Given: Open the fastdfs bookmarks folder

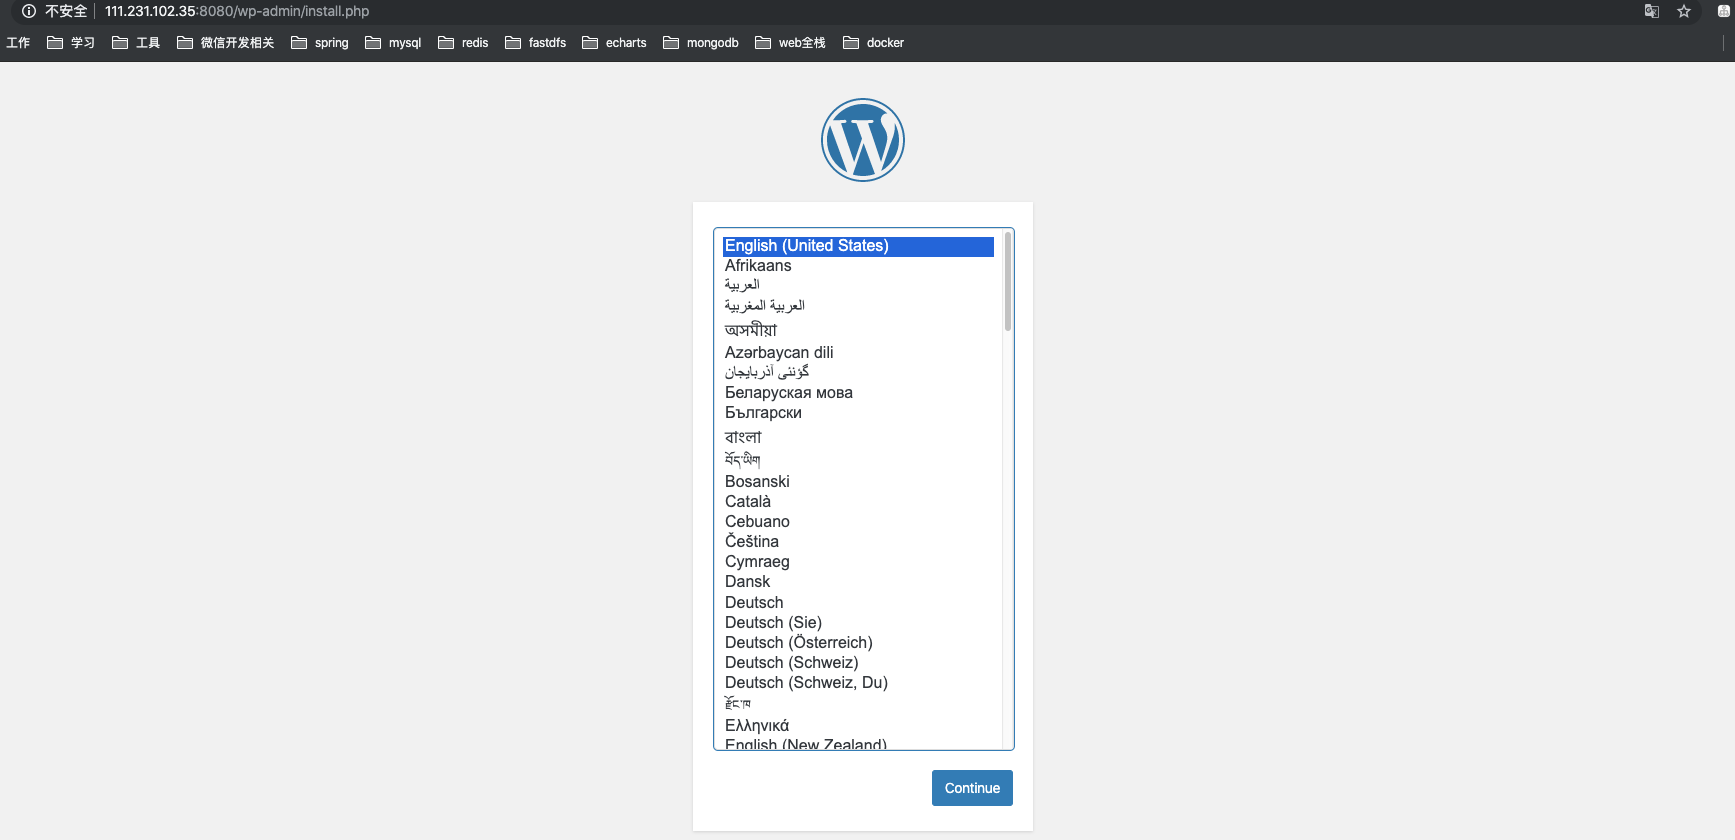Looking at the screenshot, I should (536, 43).
